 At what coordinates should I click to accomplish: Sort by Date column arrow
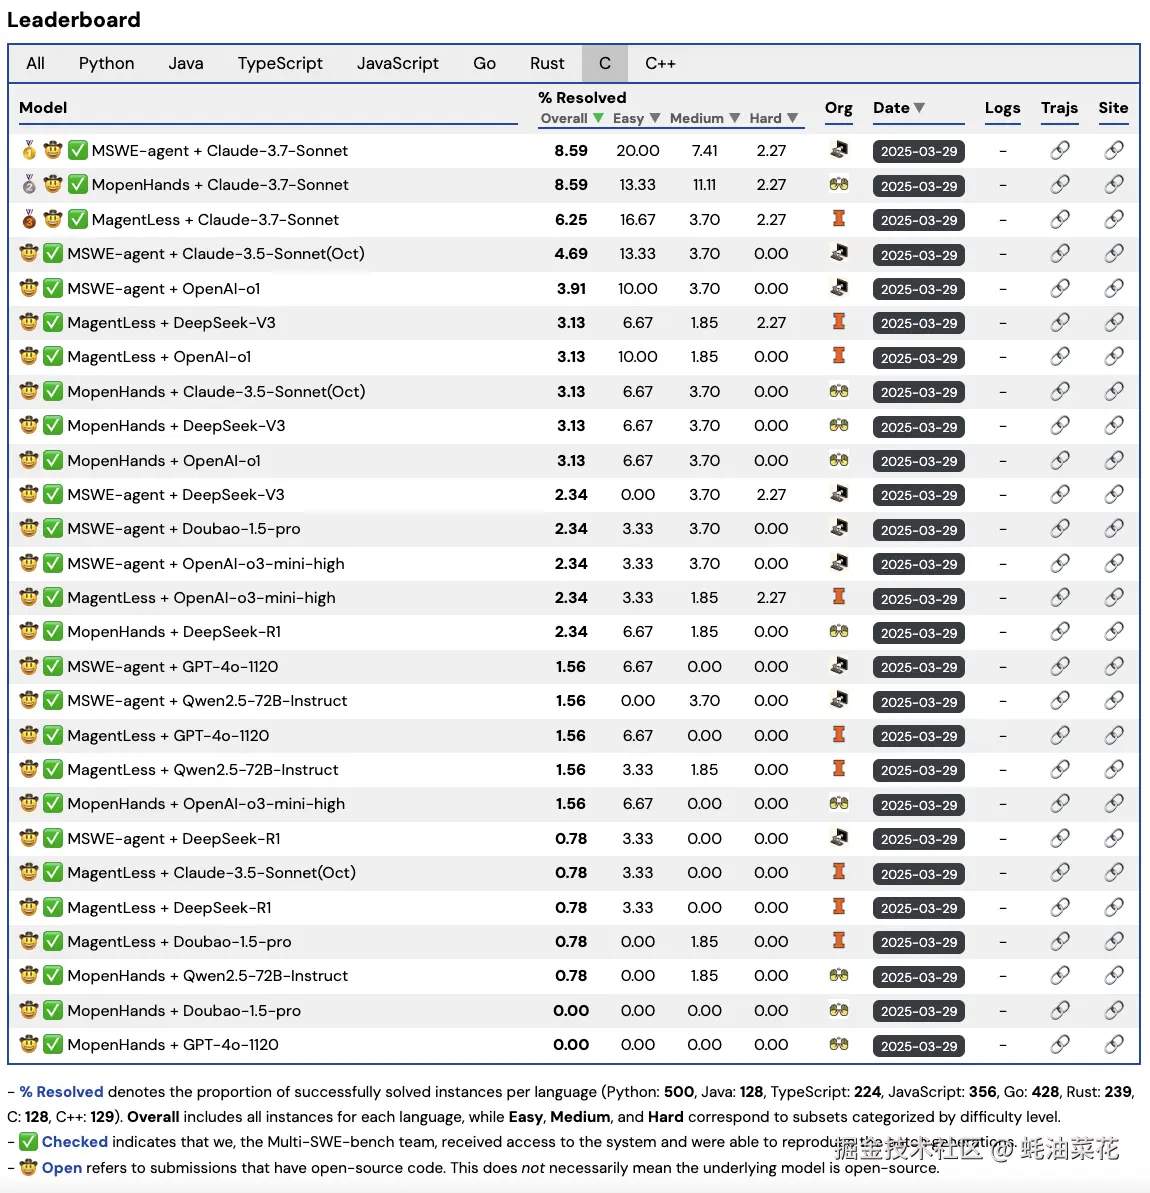coord(919,108)
